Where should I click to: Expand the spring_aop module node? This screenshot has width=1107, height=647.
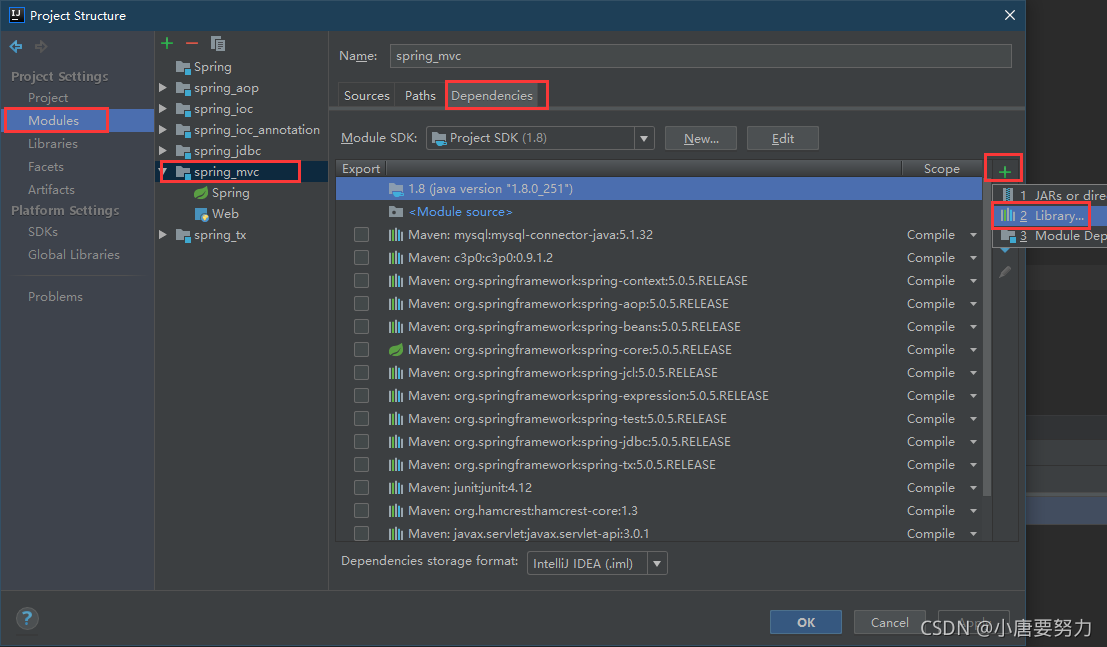click(163, 88)
